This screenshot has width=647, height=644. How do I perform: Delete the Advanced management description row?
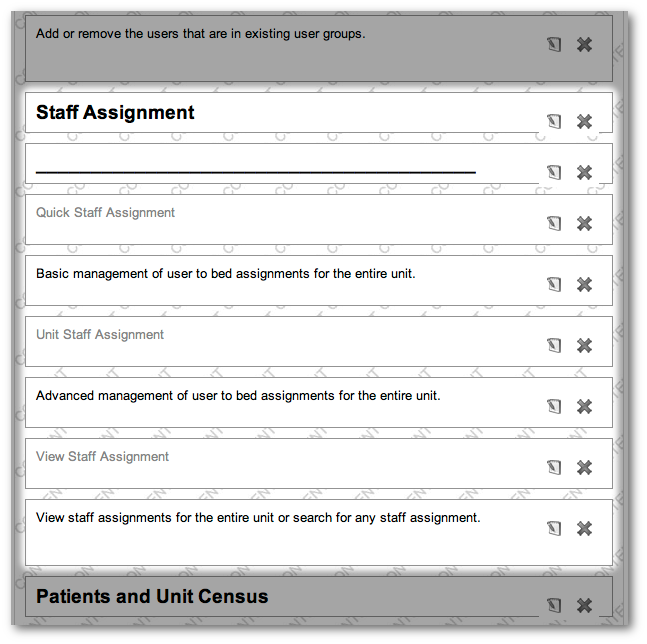click(x=585, y=406)
